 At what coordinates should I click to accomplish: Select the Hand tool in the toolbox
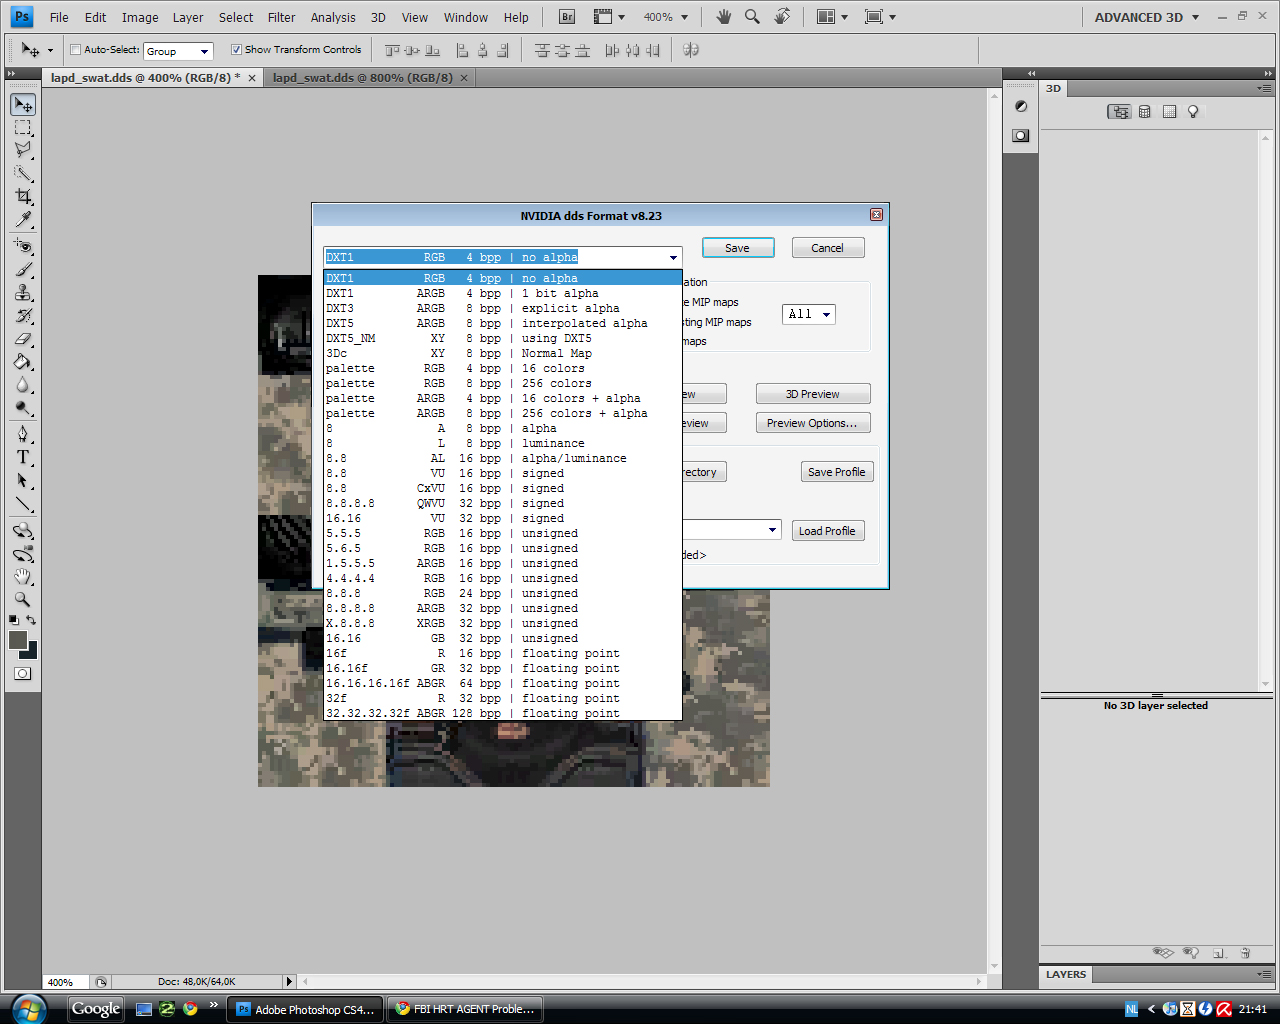point(23,577)
